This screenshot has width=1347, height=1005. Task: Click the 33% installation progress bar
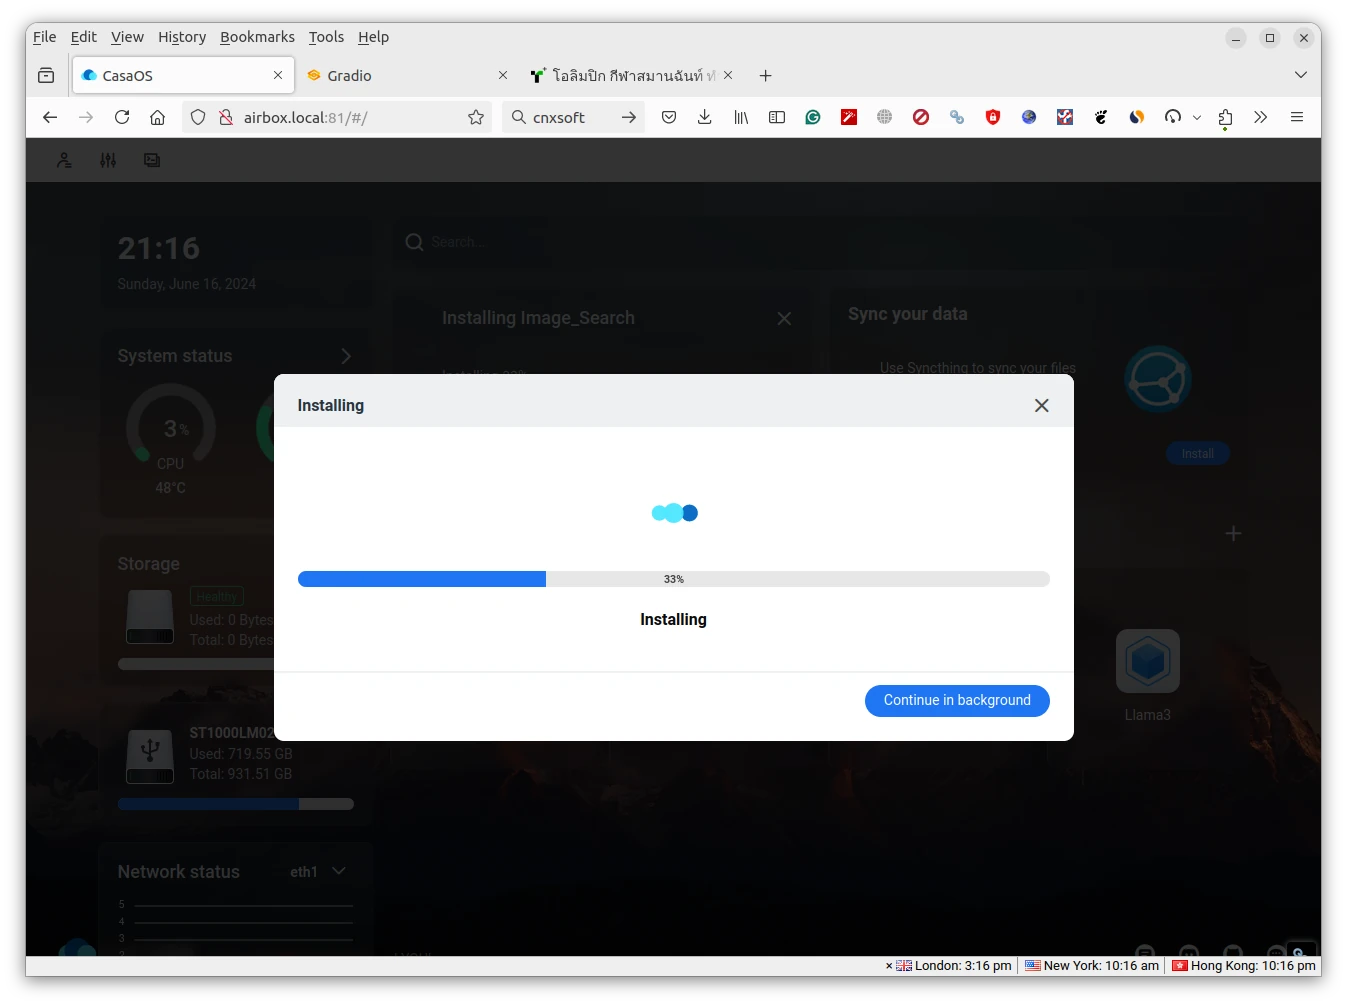coord(673,579)
